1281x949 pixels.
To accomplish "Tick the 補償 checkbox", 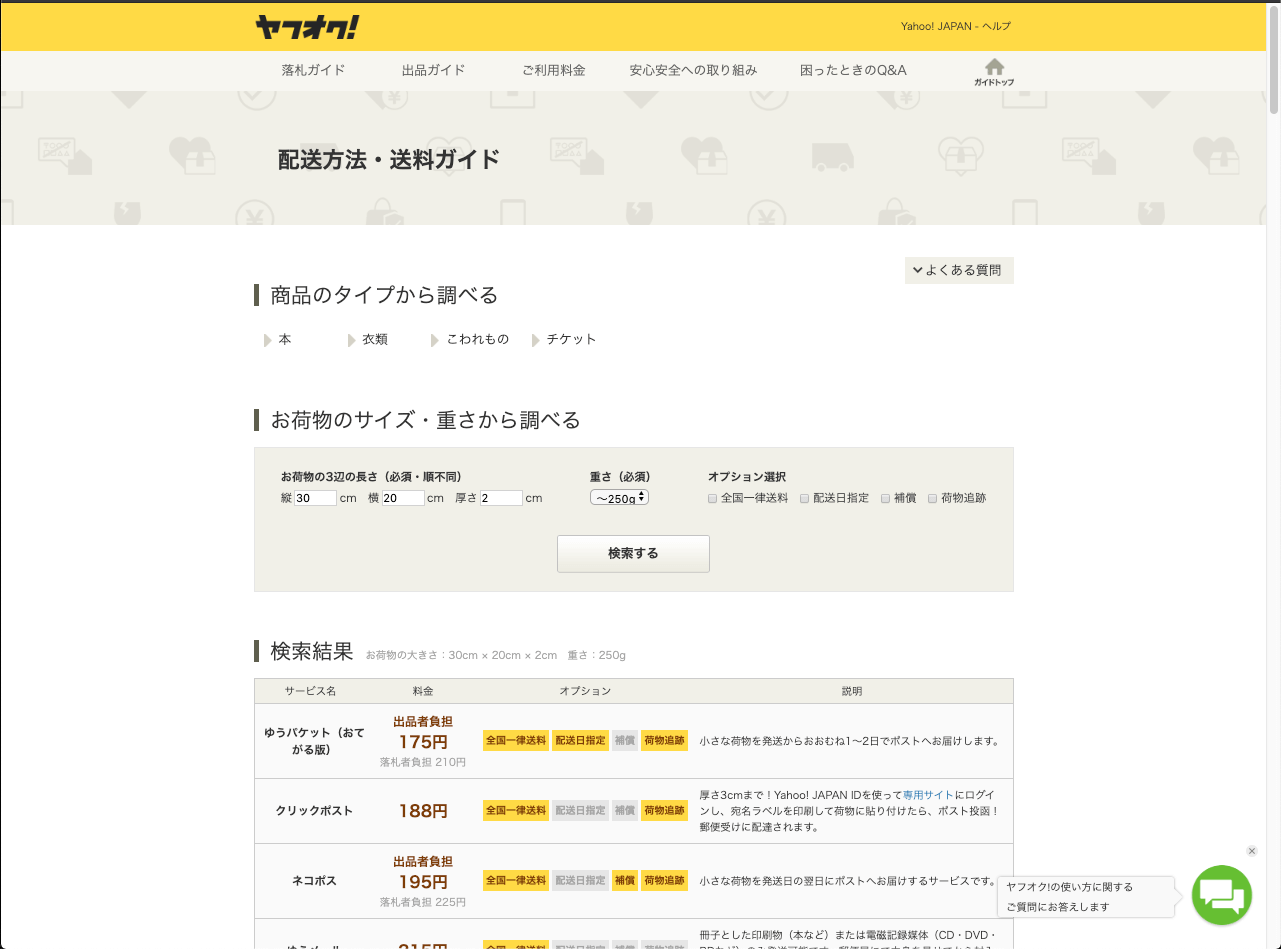I will pyautogui.click(x=885, y=498).
